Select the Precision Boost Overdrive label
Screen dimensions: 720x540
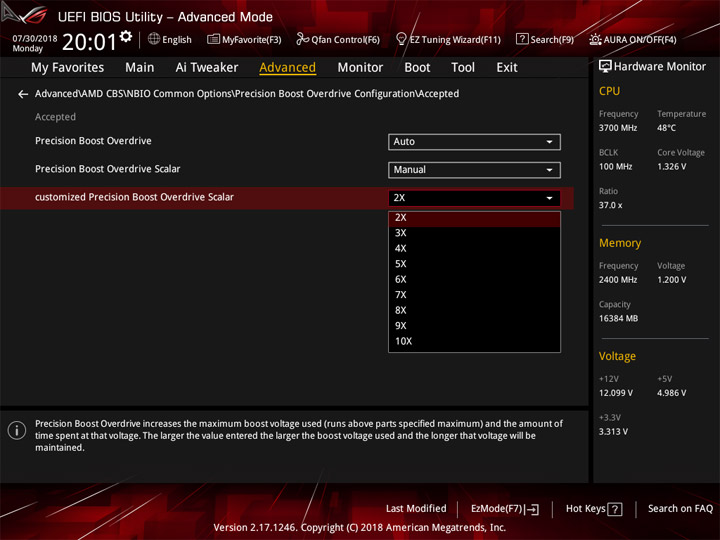[93, 141]
